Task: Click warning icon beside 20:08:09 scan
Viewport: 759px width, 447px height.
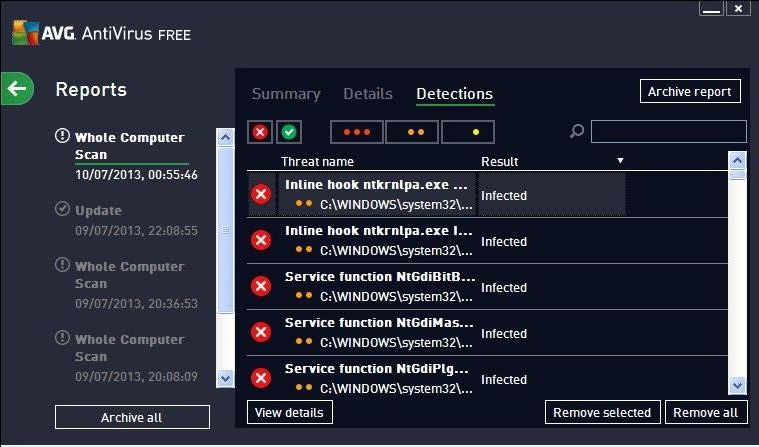Action: pos(62,337)
